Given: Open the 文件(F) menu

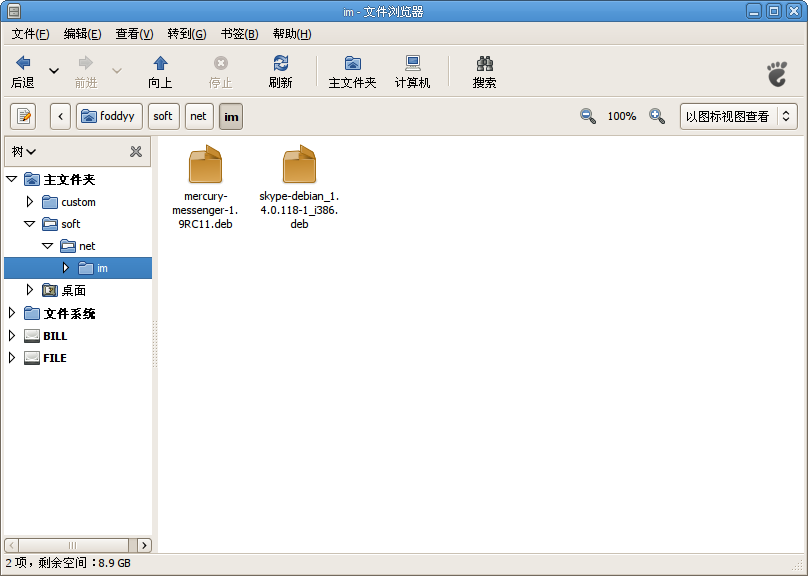Looking at the screenshot, I should tap(30, 34).
